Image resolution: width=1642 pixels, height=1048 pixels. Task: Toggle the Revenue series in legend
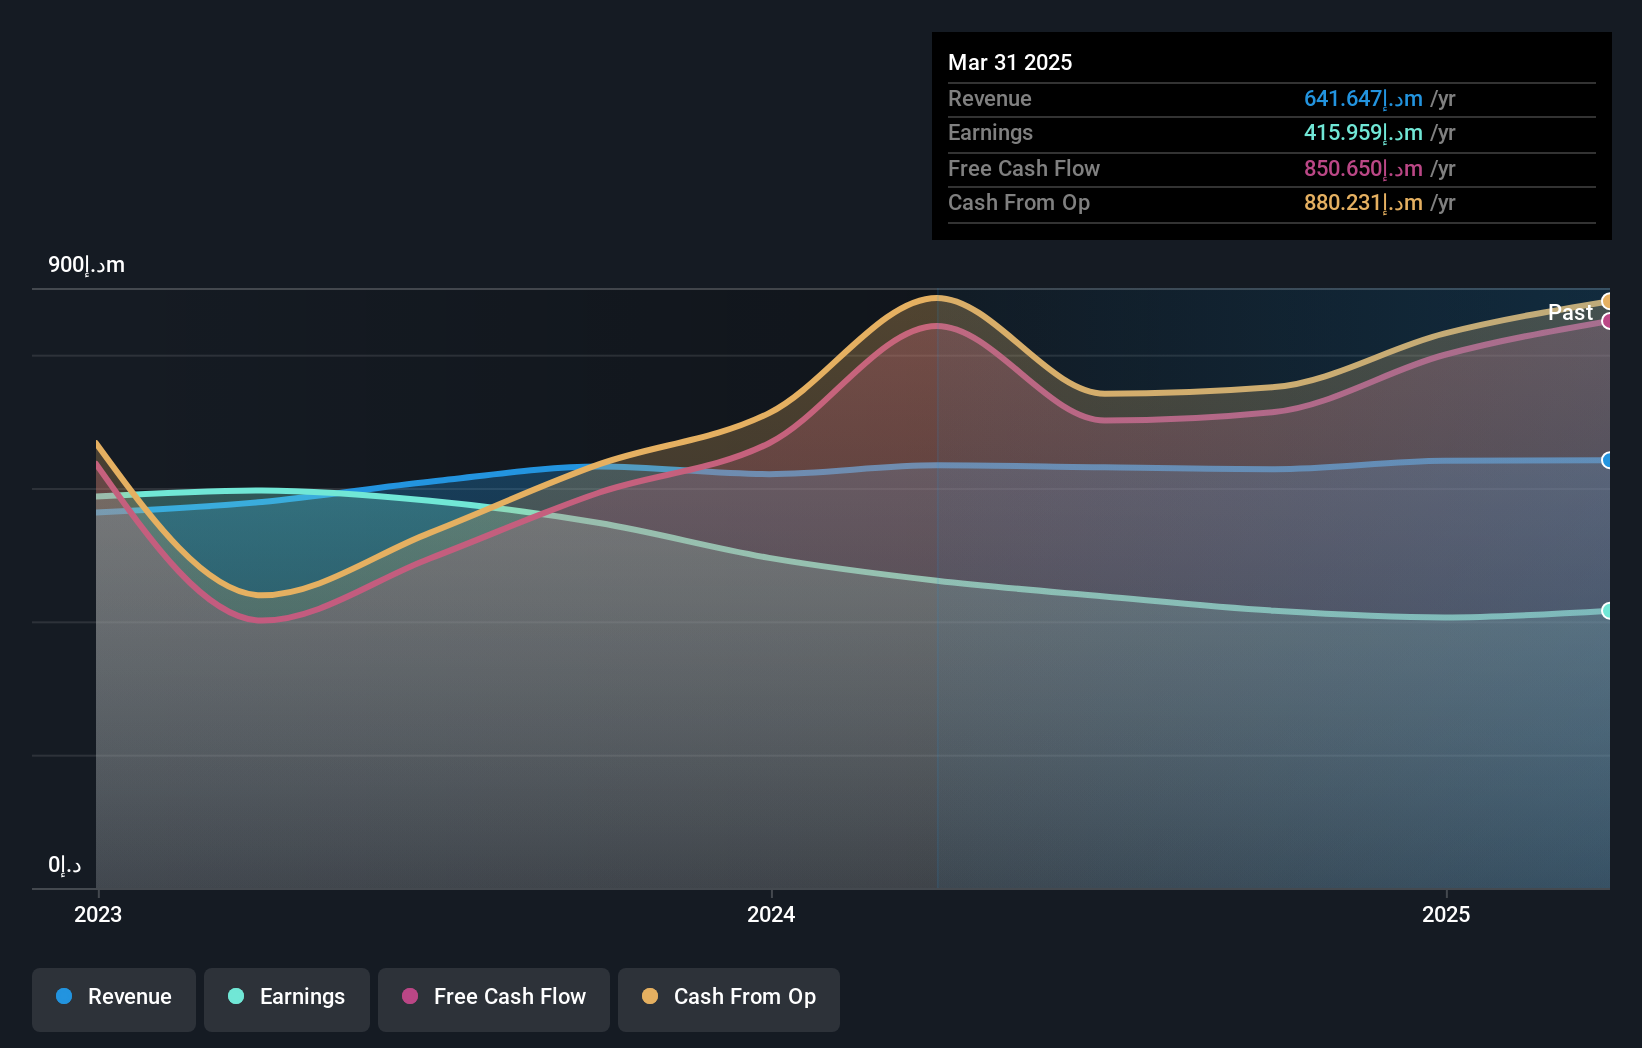click(114, 999)
